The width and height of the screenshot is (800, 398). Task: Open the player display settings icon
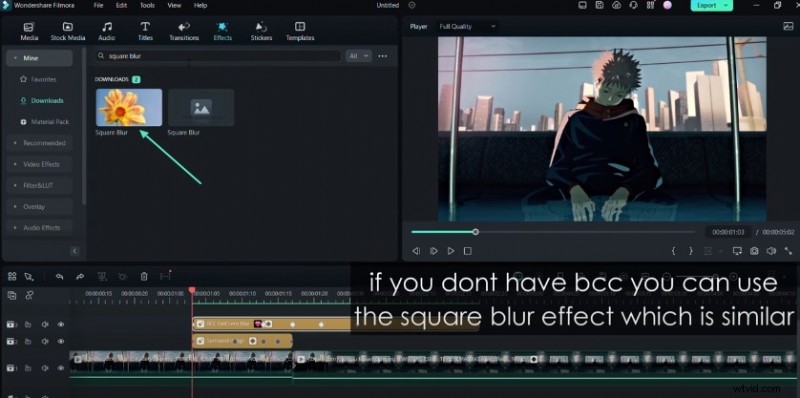[x=737, y=251]
